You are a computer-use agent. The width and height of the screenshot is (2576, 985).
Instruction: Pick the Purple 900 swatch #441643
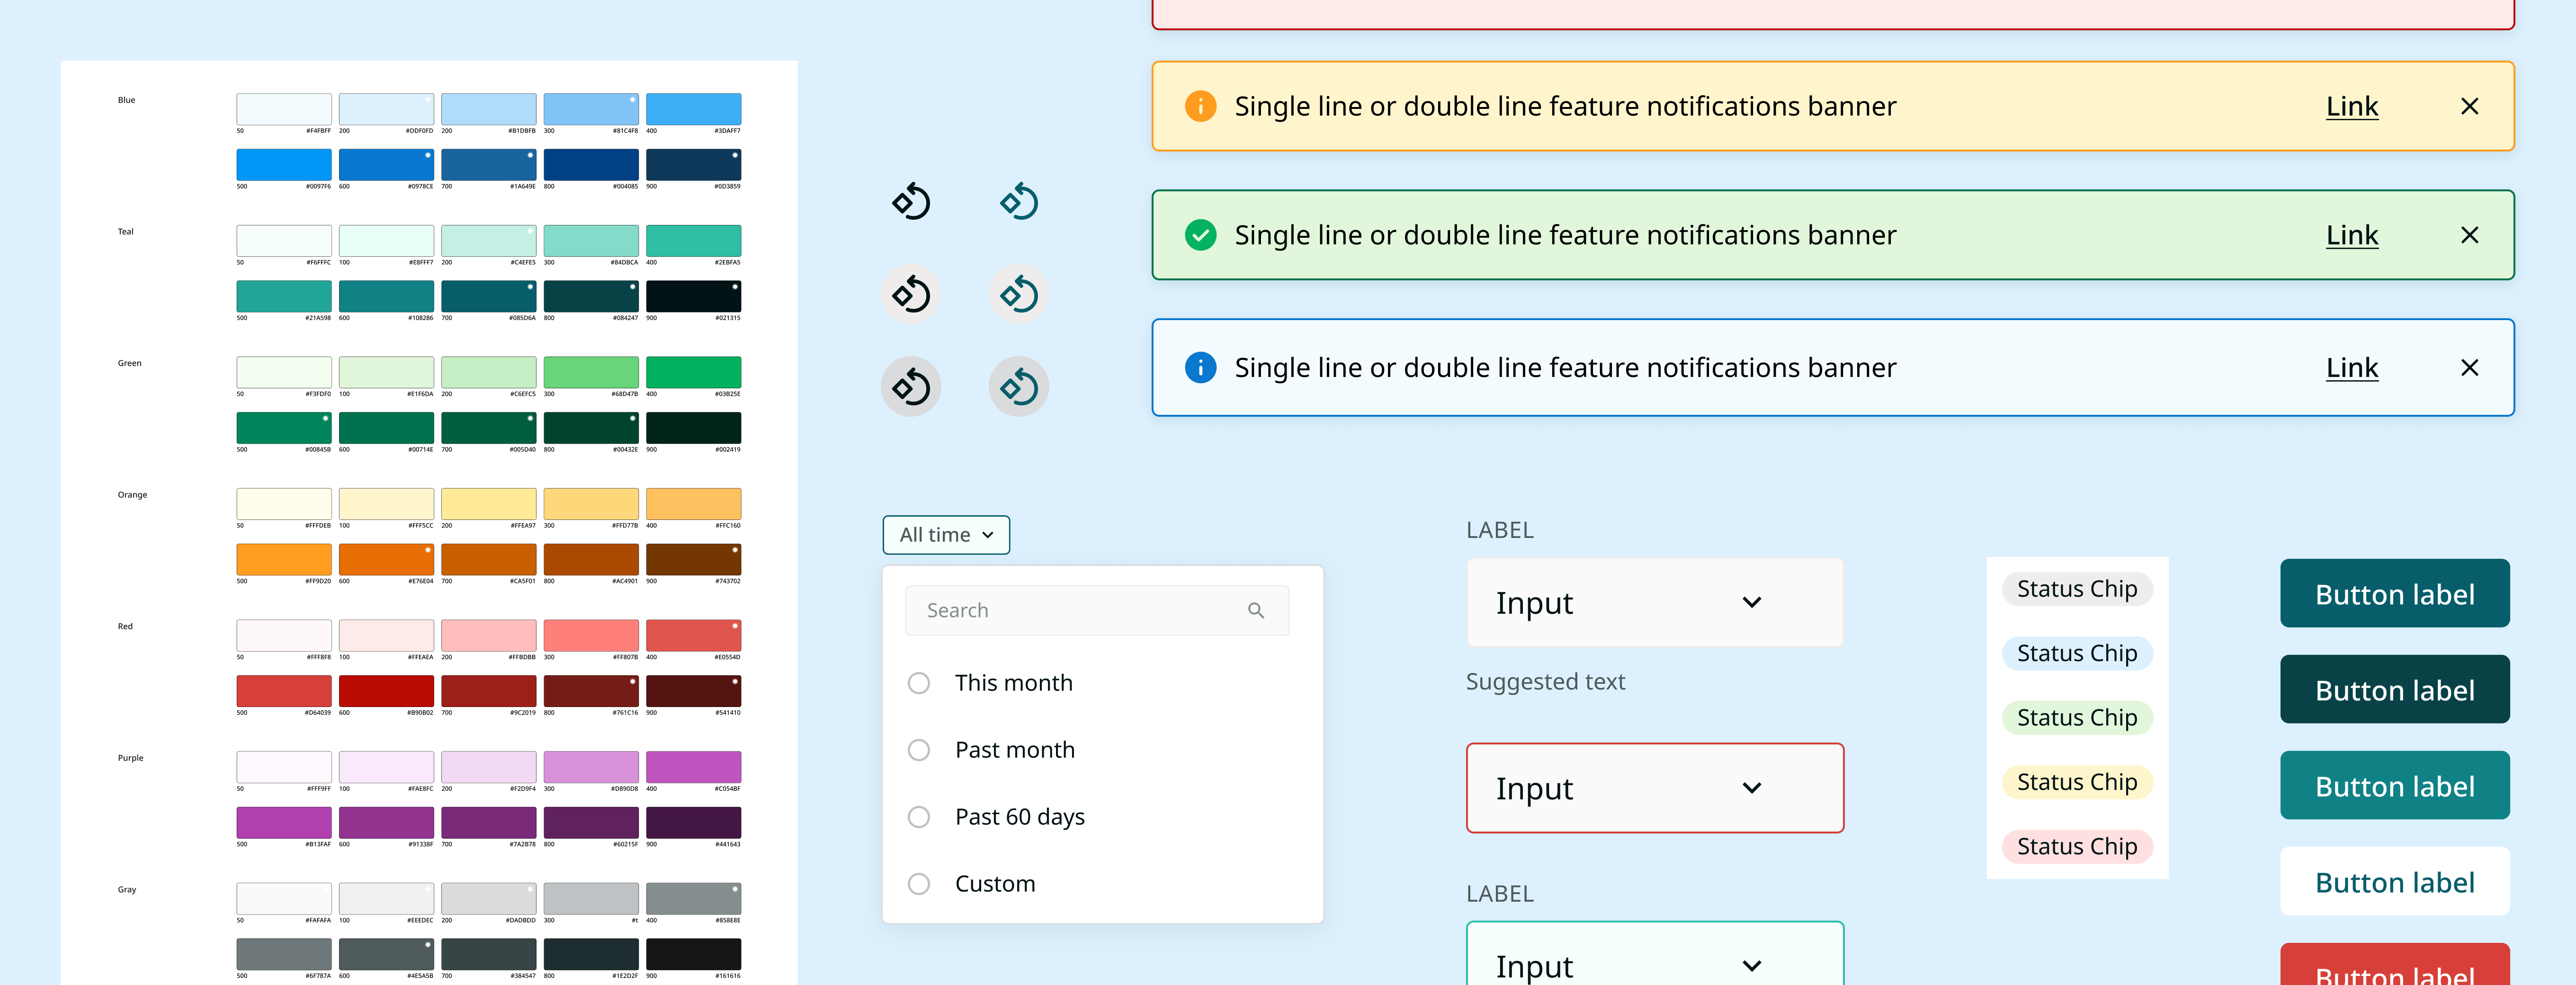point(693,823)
